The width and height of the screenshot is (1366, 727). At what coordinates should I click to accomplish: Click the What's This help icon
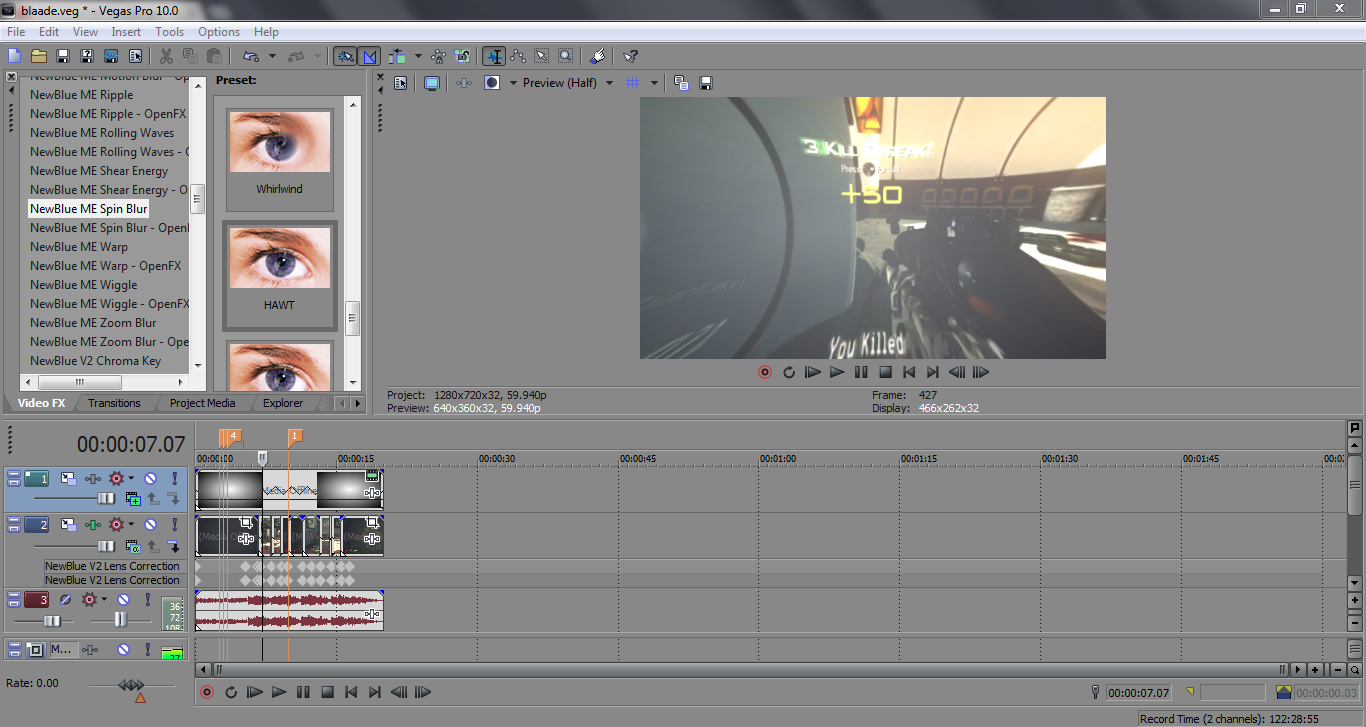tap(630, 56)
